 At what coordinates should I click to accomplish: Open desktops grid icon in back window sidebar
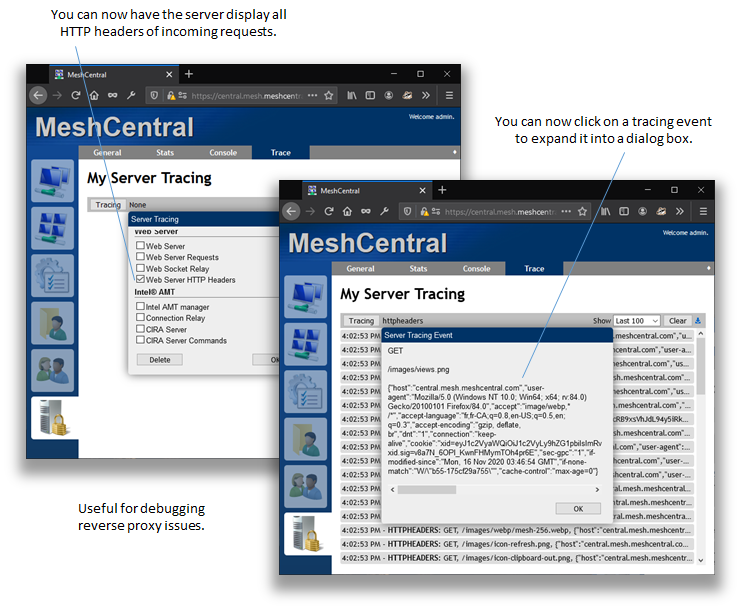coord(52,228)
